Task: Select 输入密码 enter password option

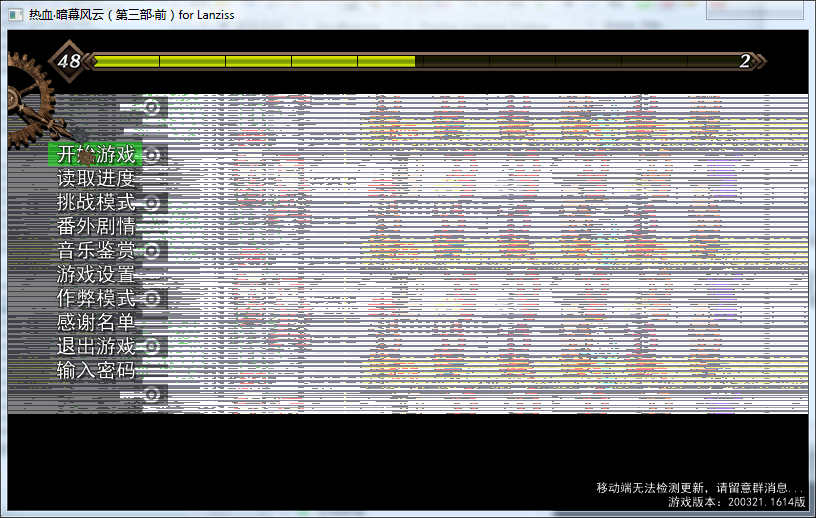Action: [96, 370]
